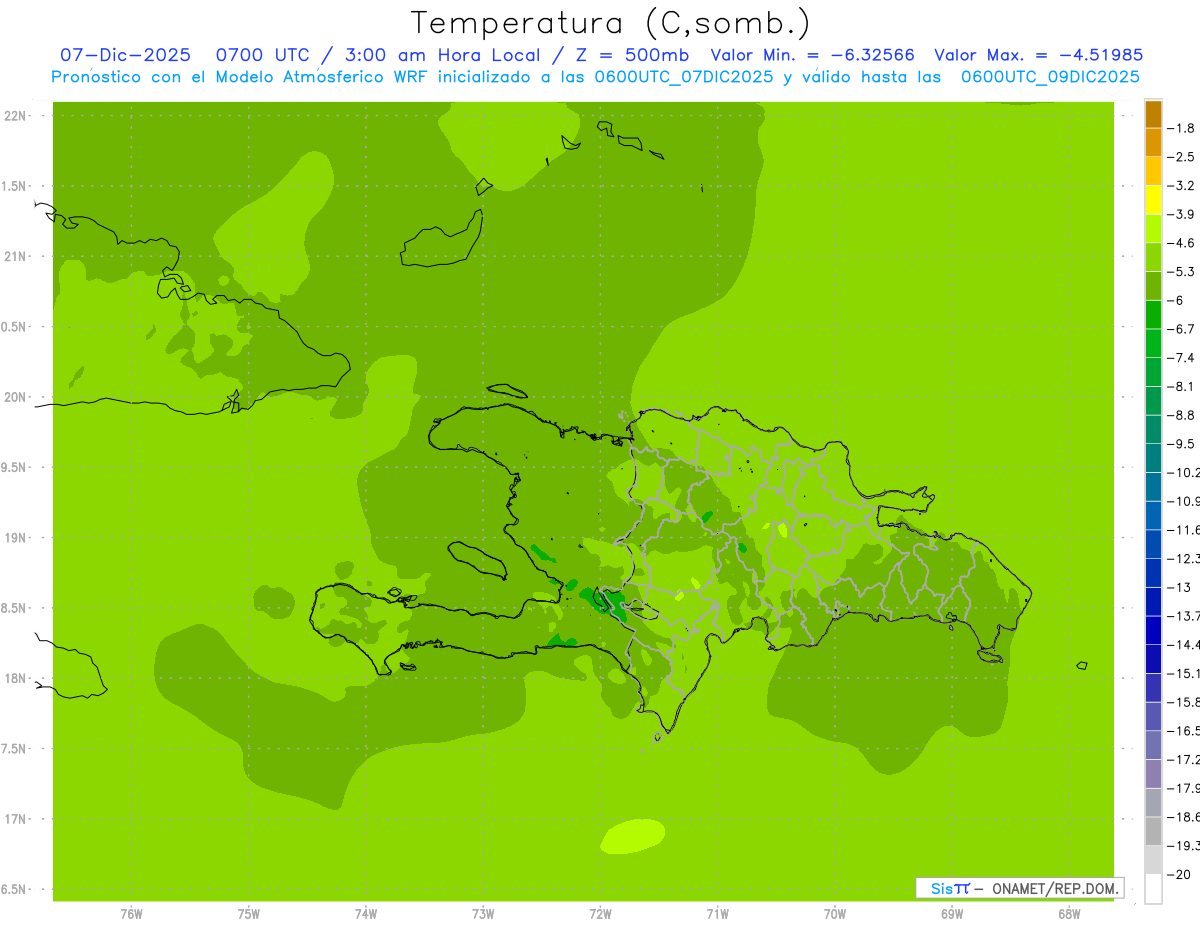Click the '19N' latitude label
Image resolution: width=1200 pixels, height=927 pixels.
click(17, 538)
